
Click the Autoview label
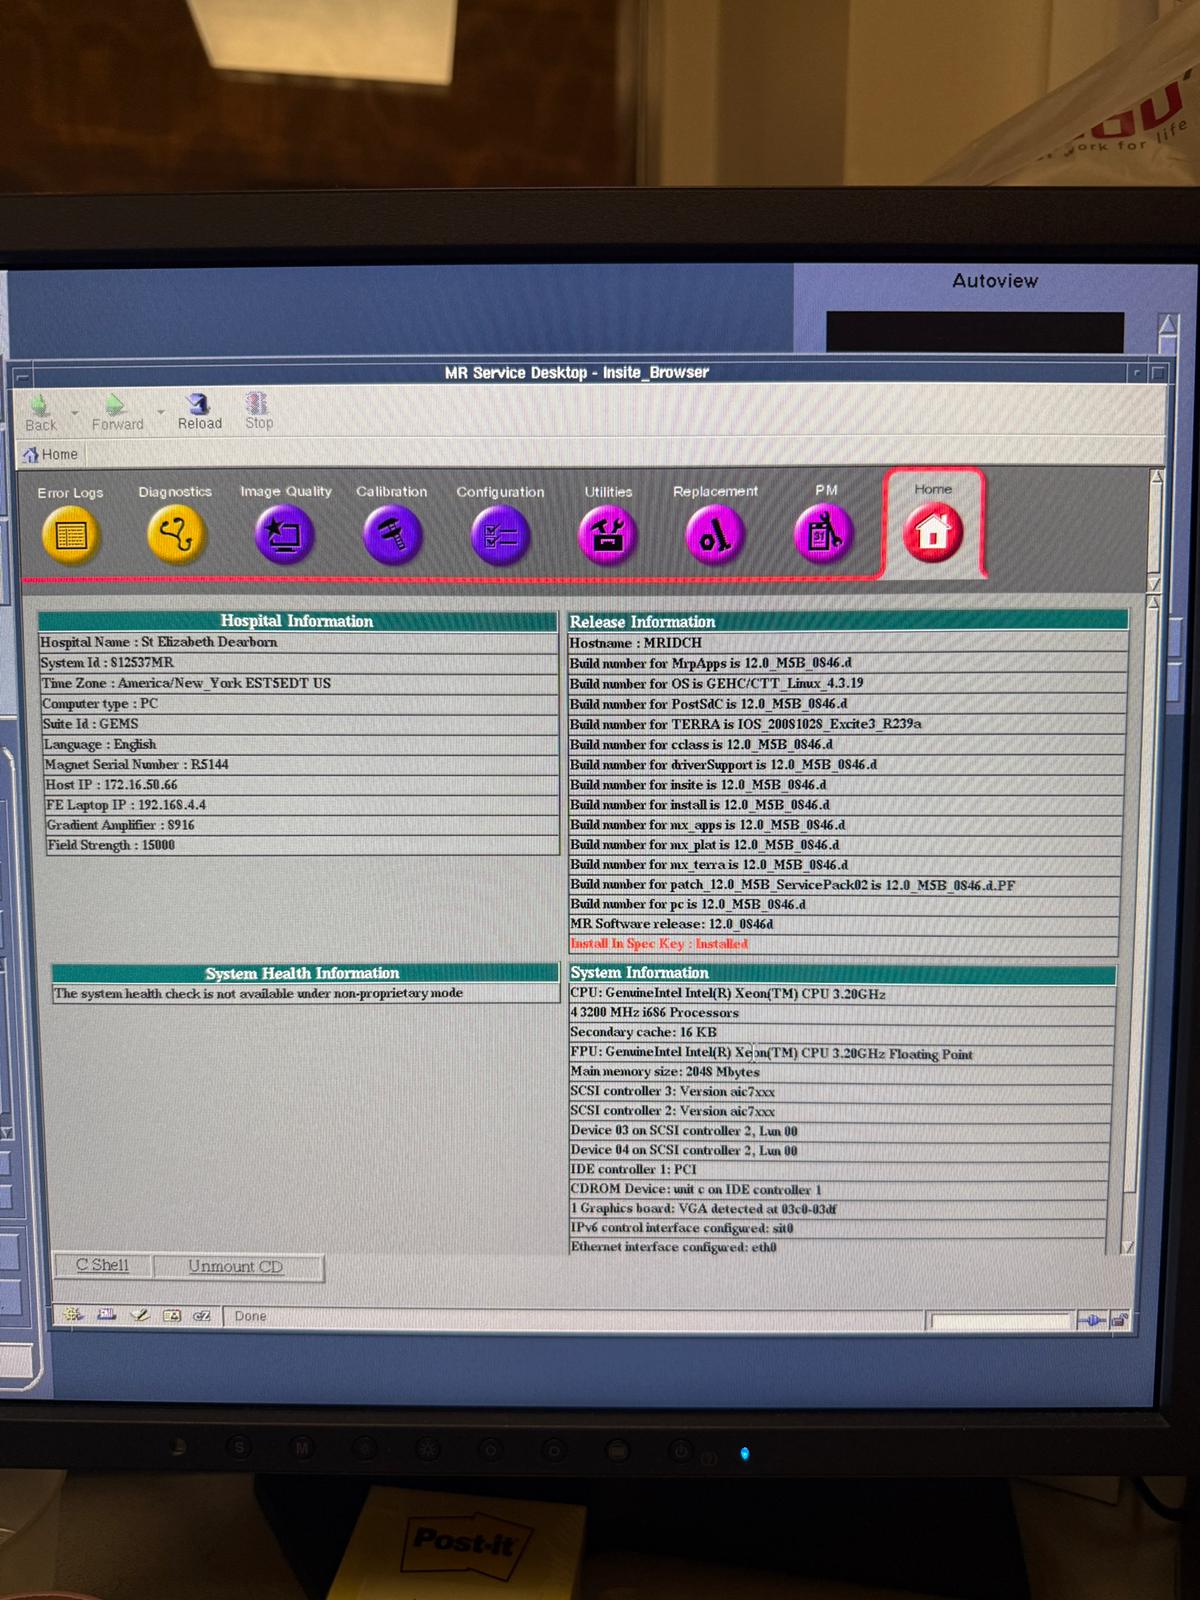click(x=994, y=281)
